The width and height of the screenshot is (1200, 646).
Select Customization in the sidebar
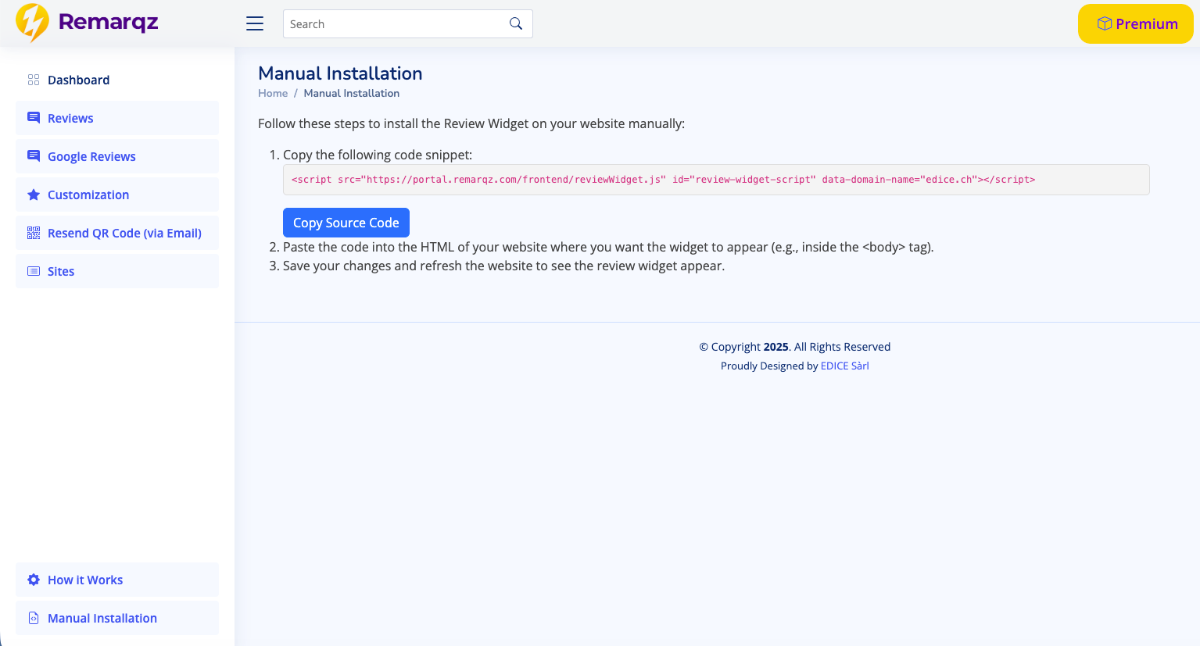[88, 195]
